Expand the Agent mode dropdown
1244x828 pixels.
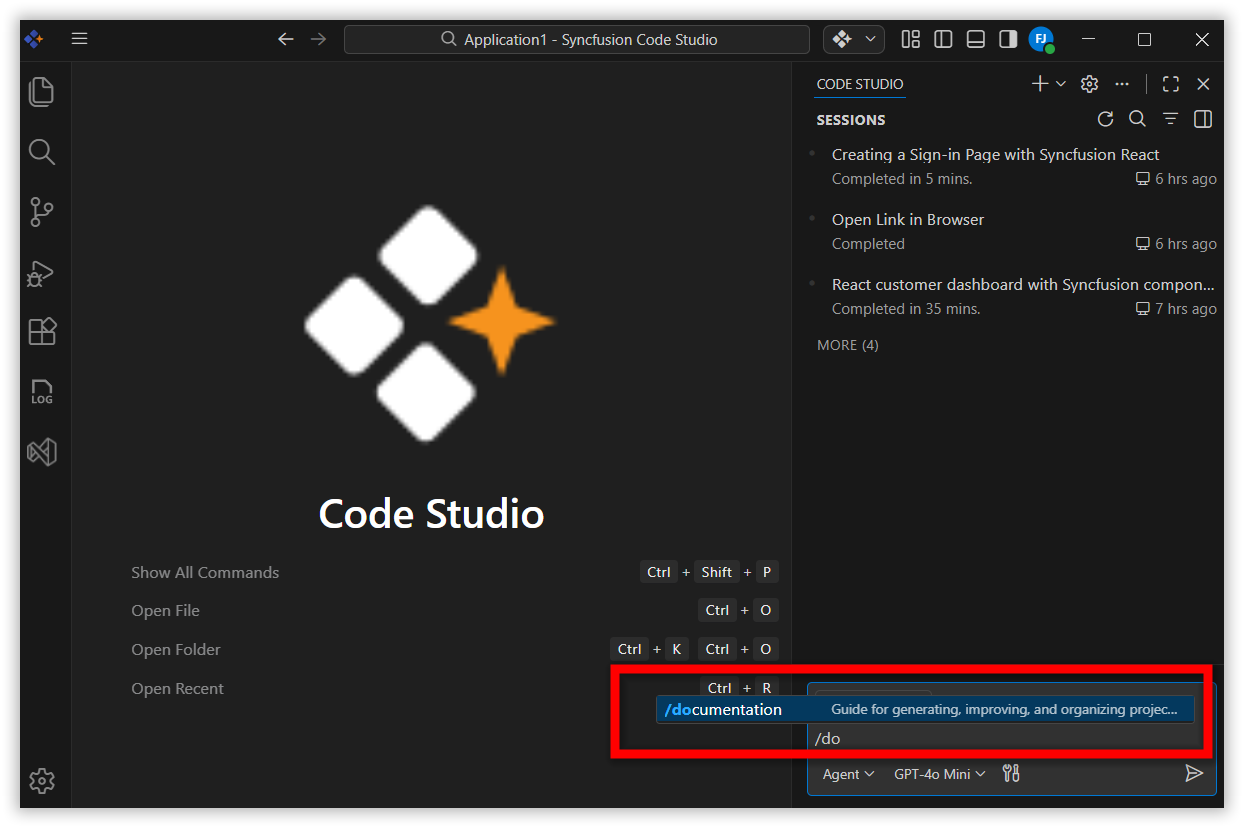[x=848, y=774]
